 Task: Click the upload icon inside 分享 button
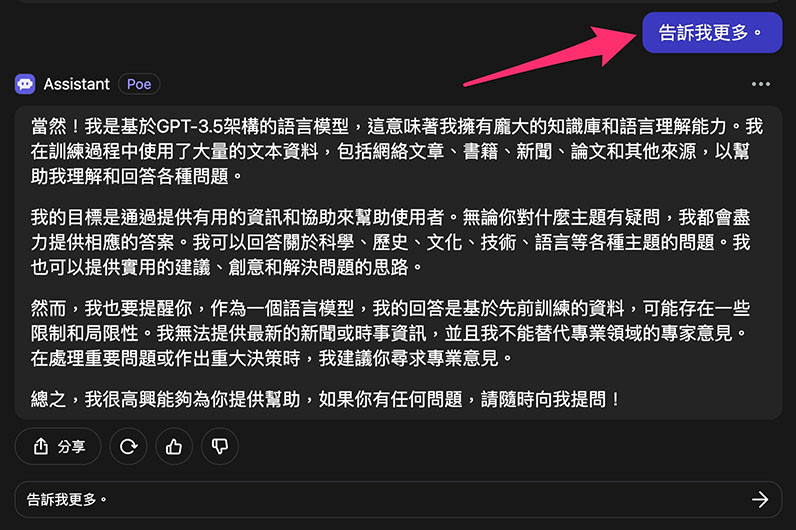(41, 446)
